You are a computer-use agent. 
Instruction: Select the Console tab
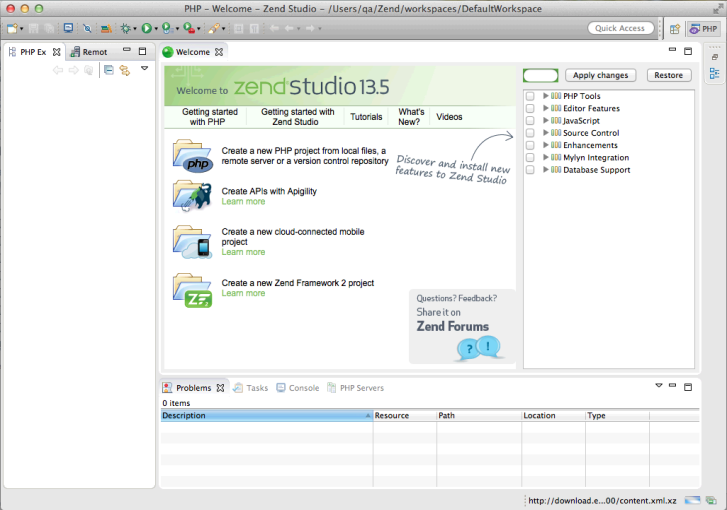[x=298, y=388]
